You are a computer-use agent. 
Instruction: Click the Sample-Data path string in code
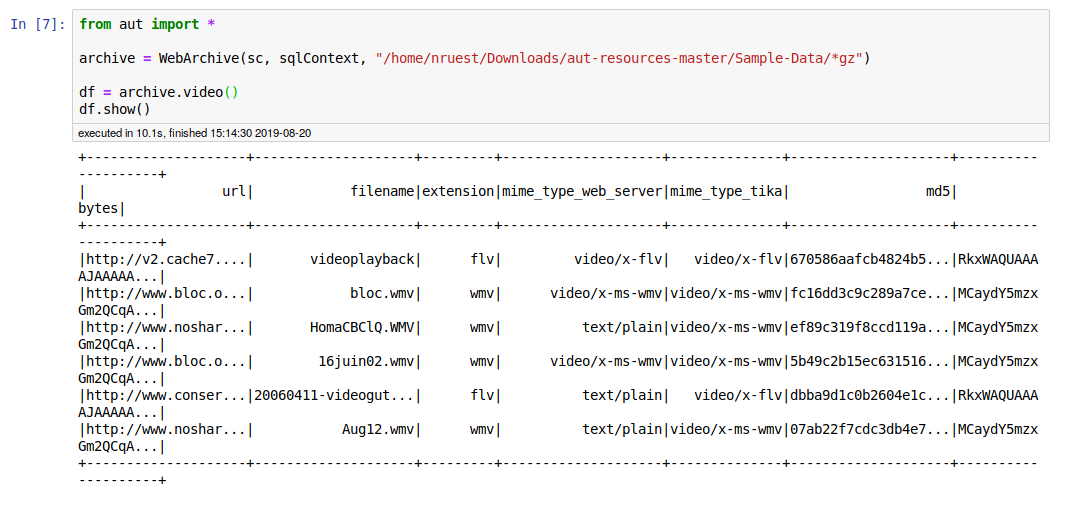(619, 58)
